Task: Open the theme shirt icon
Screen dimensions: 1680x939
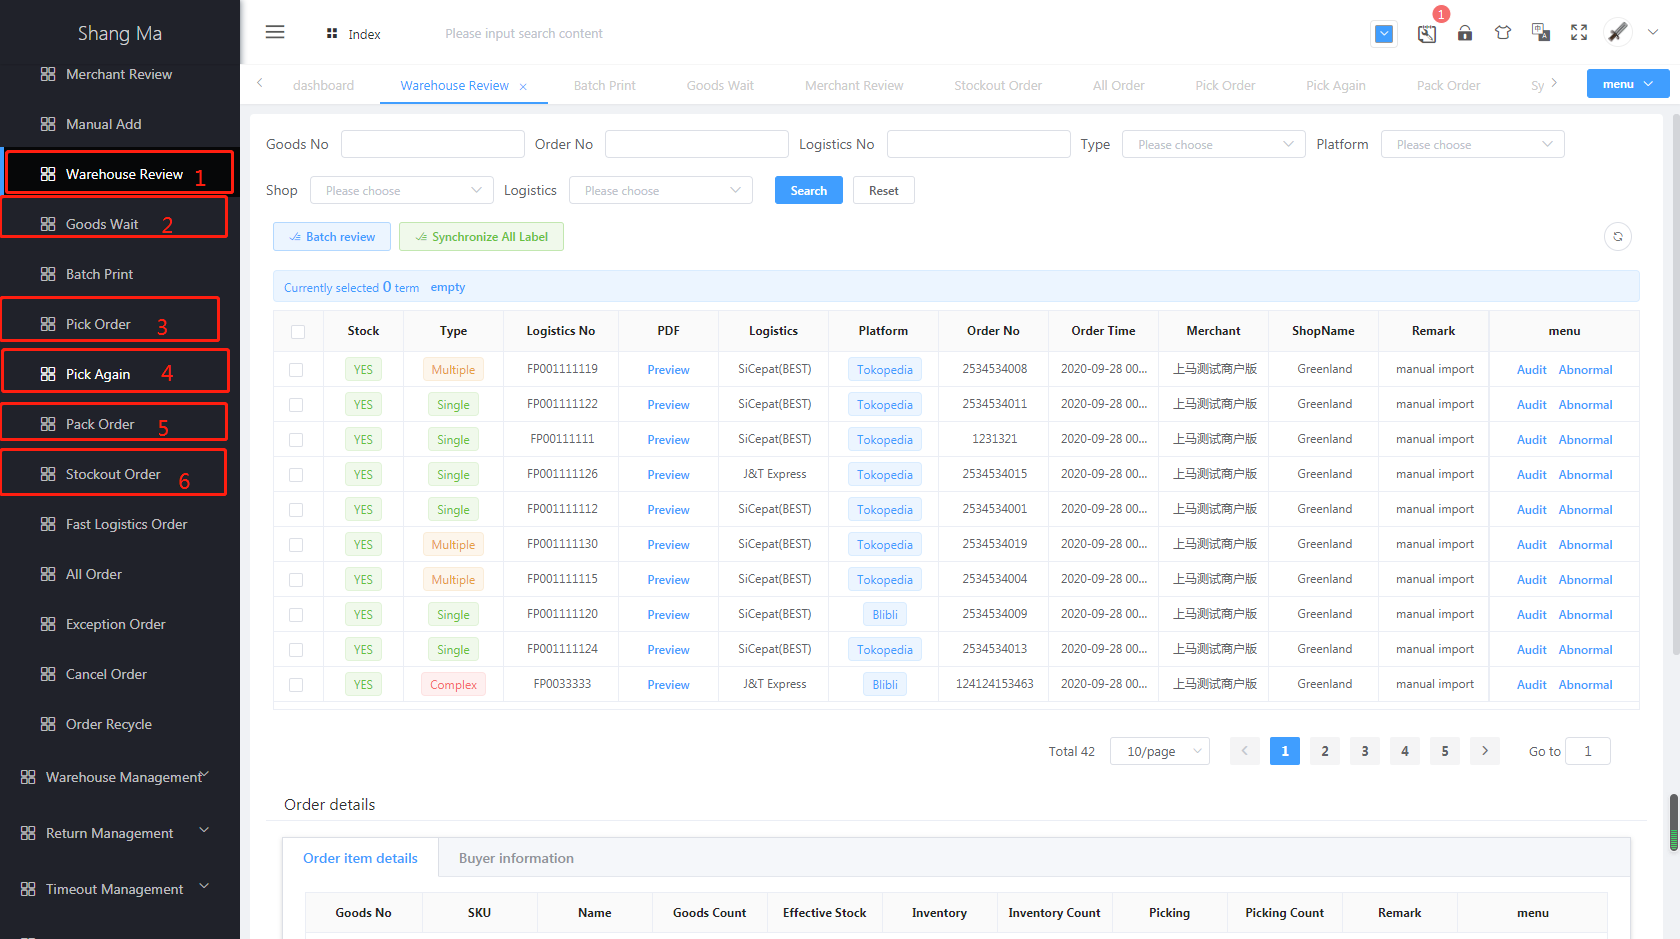Action: click(1503, 33)
